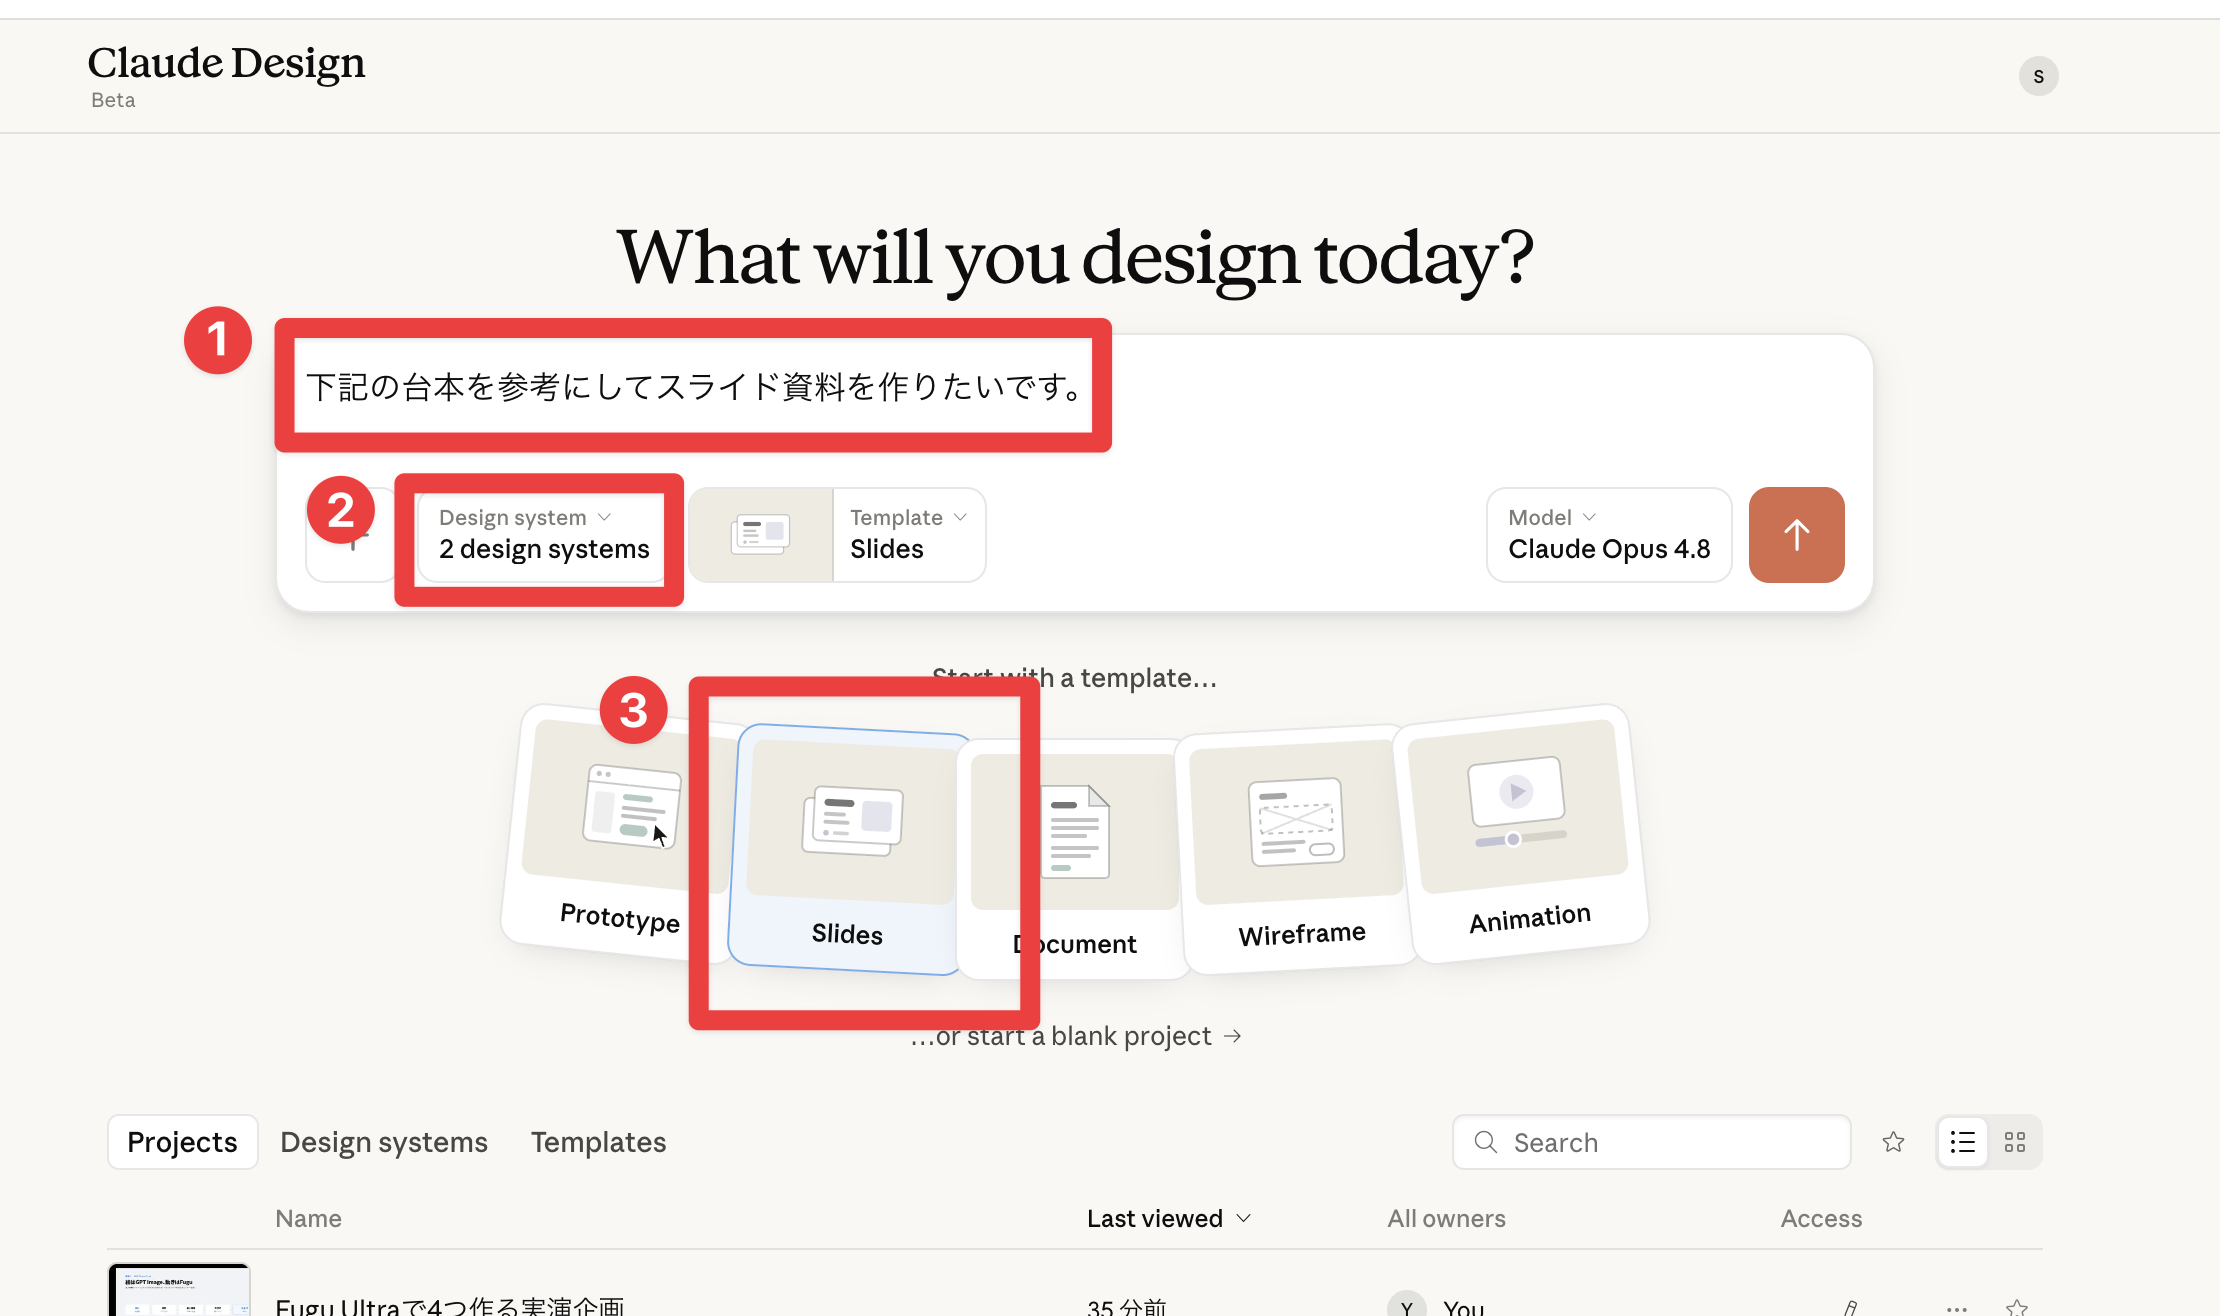2220x1316 pixels.
Task: Switch to list view
Action: (x=1963, y=1142)
